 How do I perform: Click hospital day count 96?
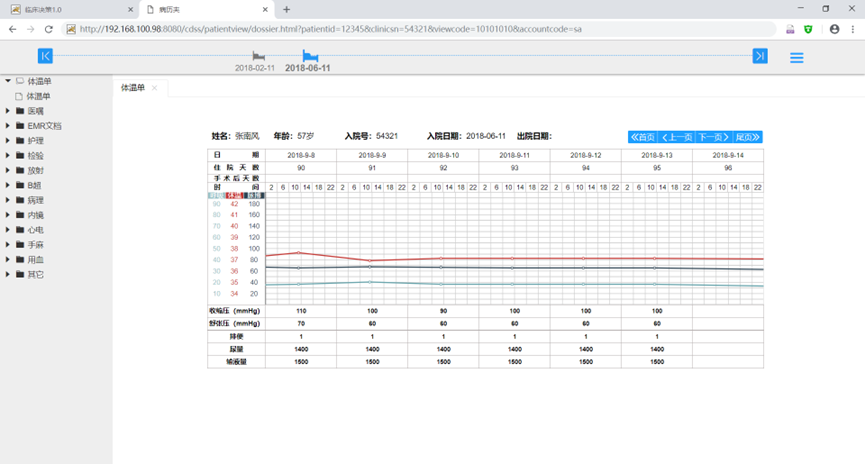(728, 168)
